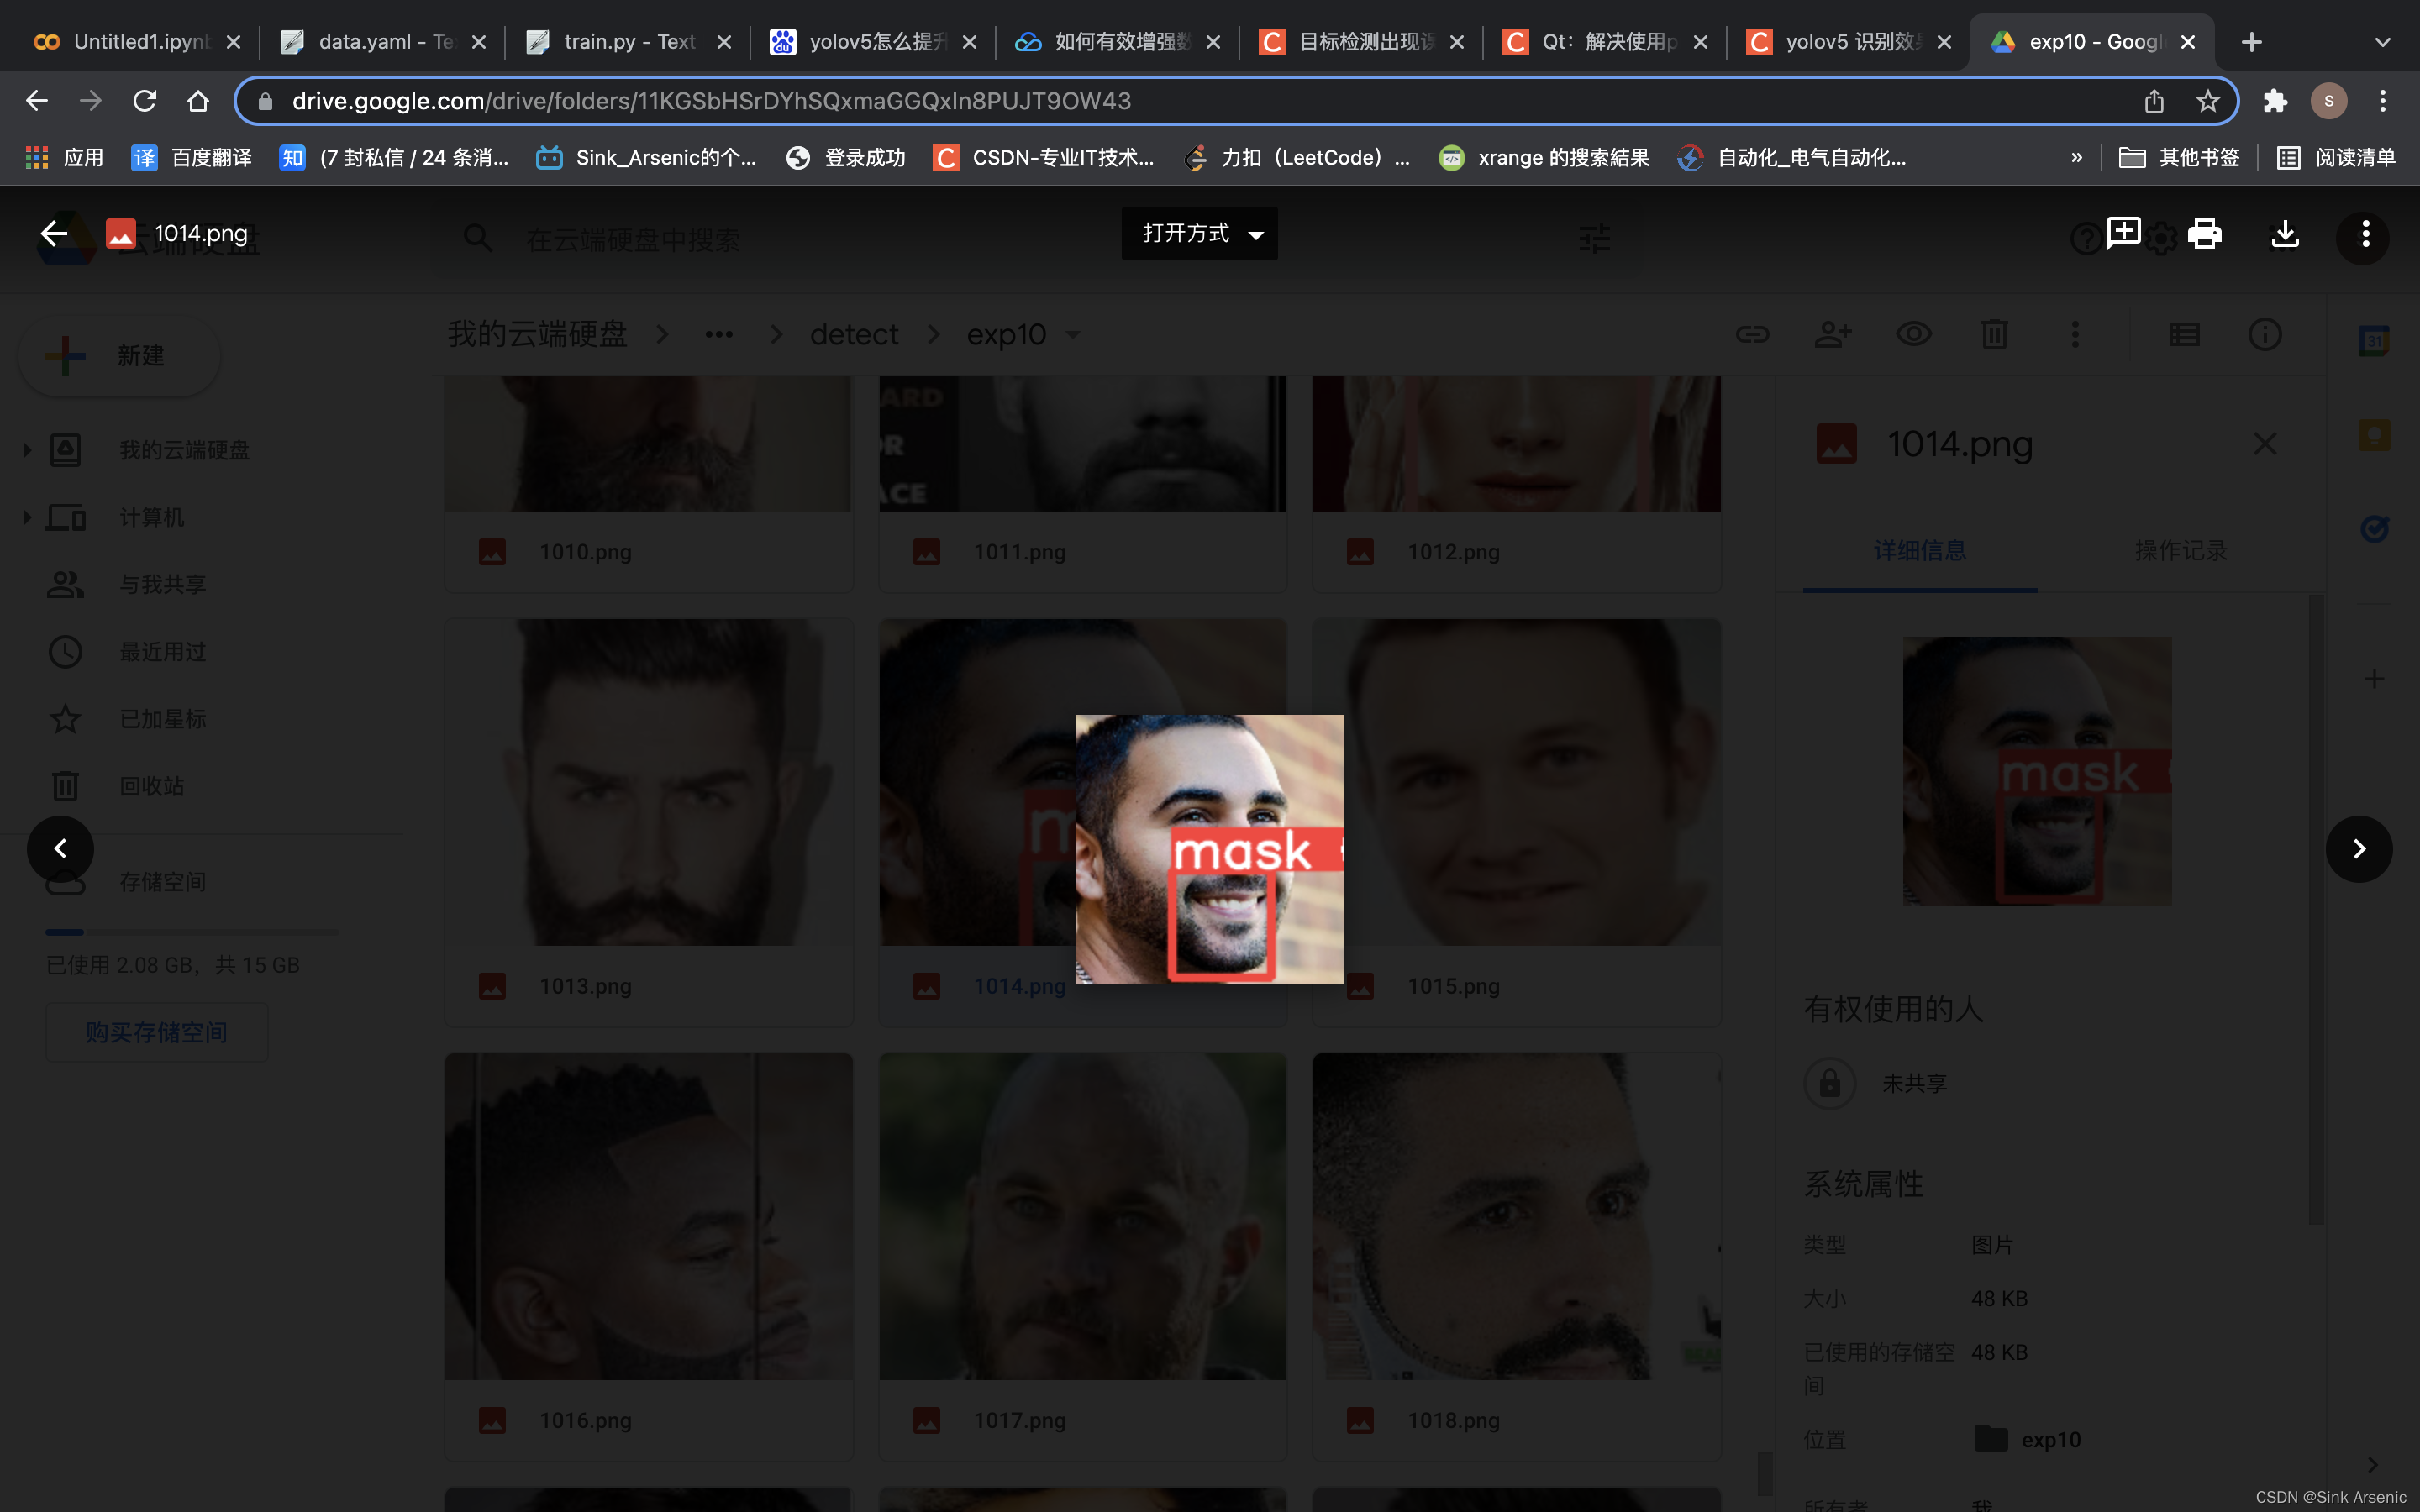Go to the next image with the right arrow
The height and width of the screenshot is (1512, 2420).
point(2358,849)
